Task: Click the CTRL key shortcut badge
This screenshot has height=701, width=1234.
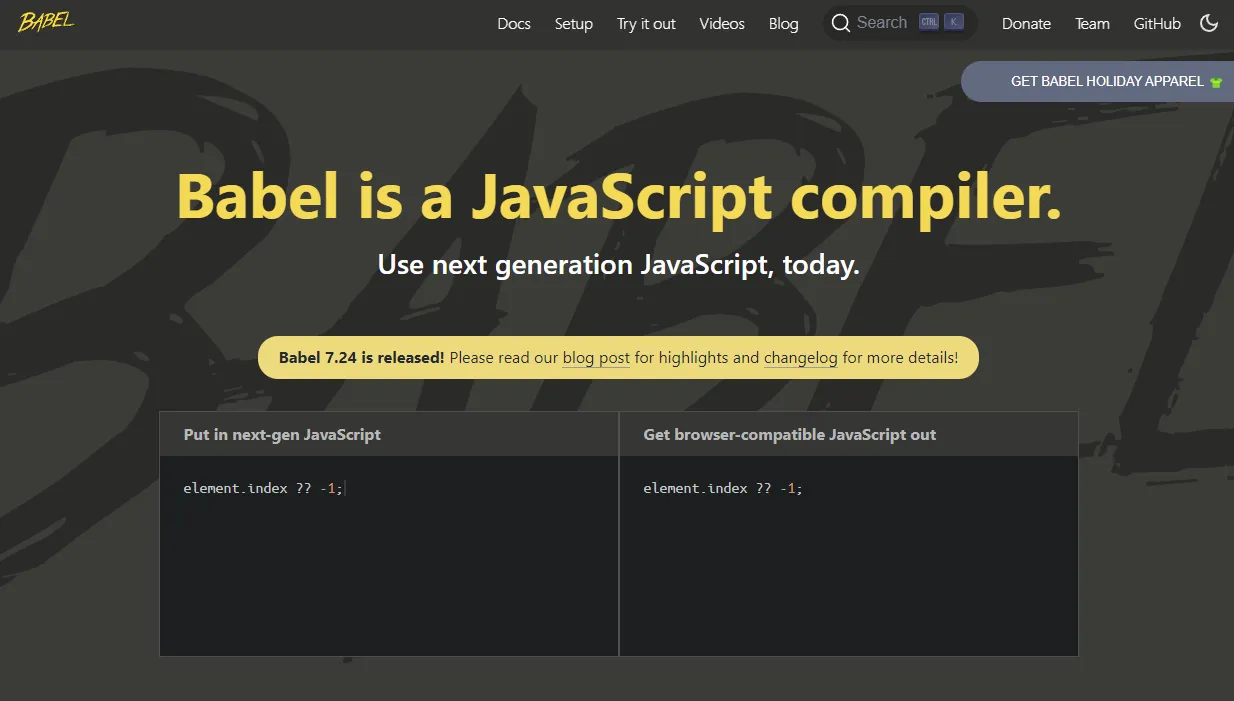Action: coord(929,22)
